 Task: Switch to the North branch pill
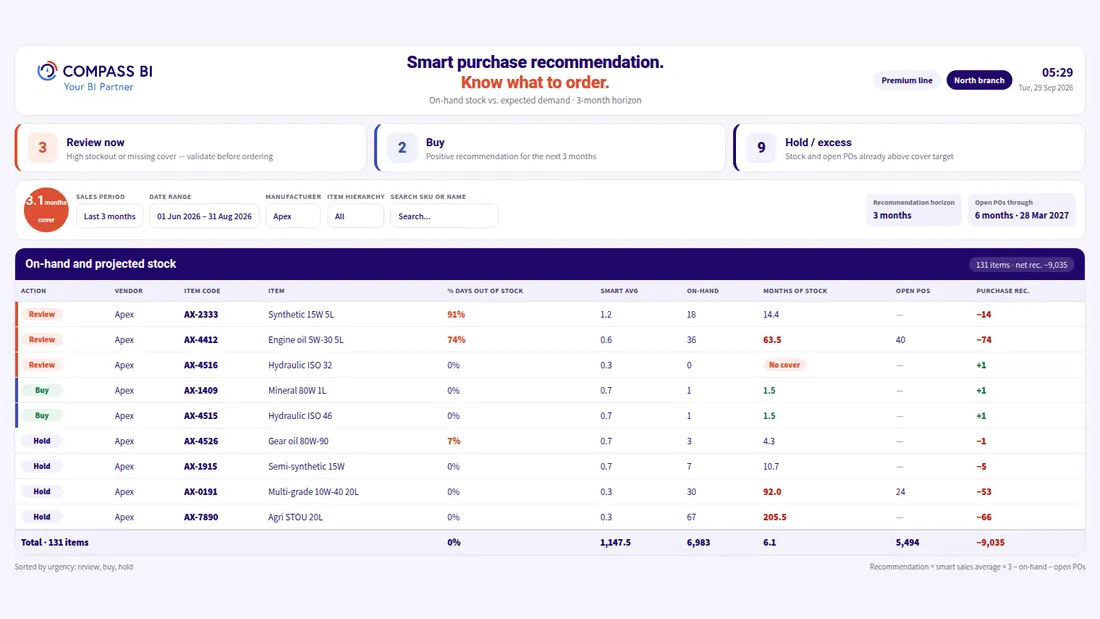979,80
